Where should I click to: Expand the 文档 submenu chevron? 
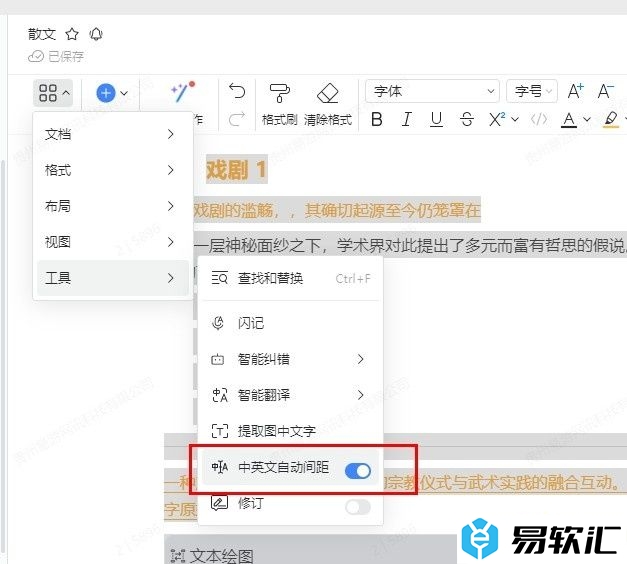[x=171, y=134]
